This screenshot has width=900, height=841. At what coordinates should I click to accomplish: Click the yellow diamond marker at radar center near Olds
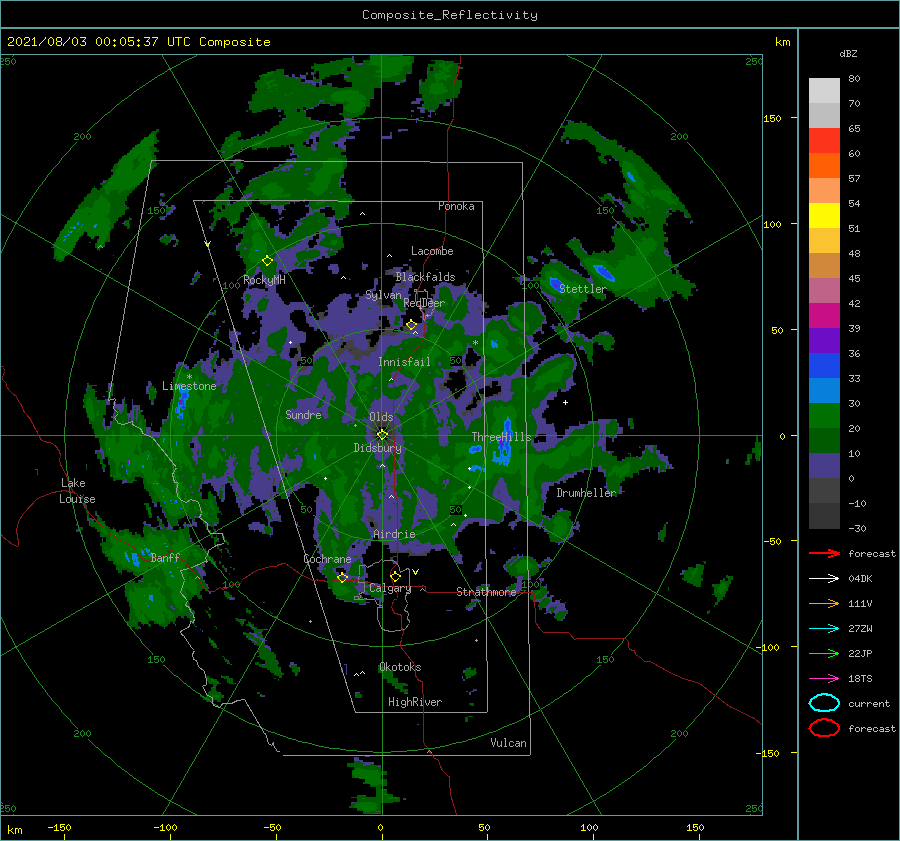point(382,435)
